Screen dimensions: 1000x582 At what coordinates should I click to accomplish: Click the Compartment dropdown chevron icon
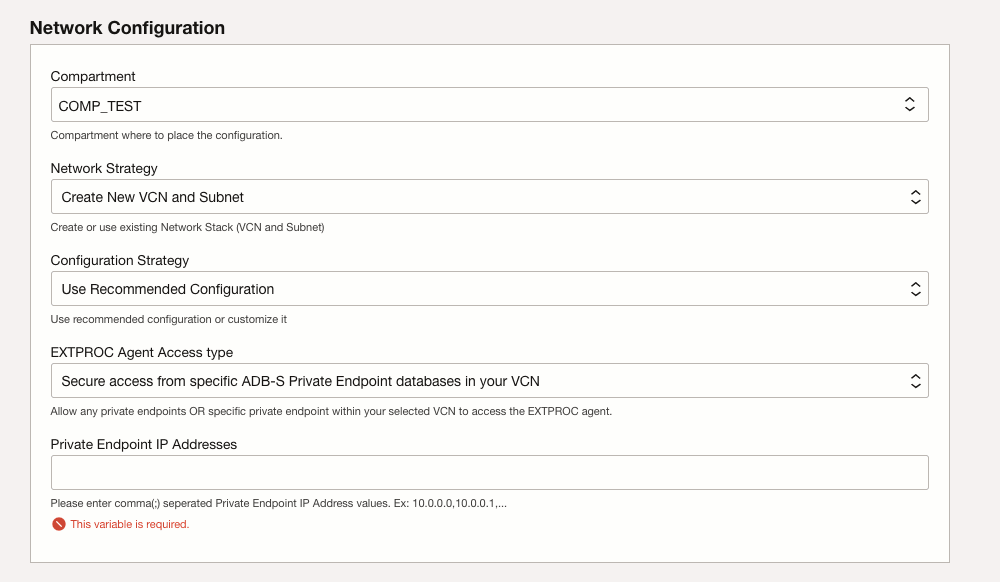[x=911, y=103]
